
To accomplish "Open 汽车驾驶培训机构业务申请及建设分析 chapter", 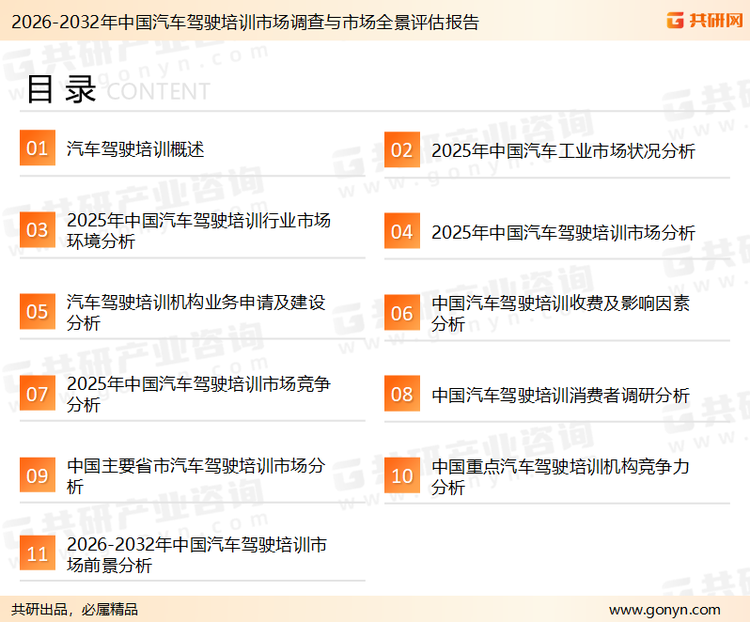I will point(196,312).
